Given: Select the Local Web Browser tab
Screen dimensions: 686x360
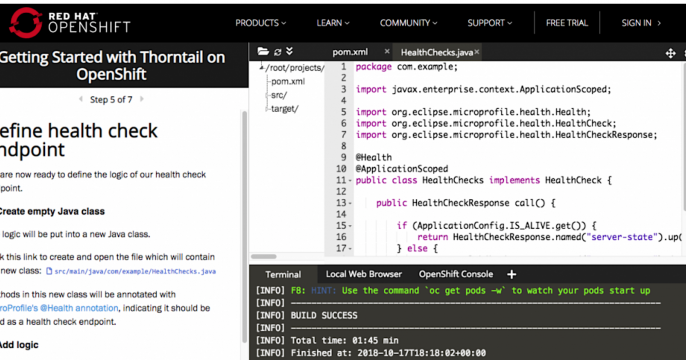Looking at the screenshot, I should 364,274.
